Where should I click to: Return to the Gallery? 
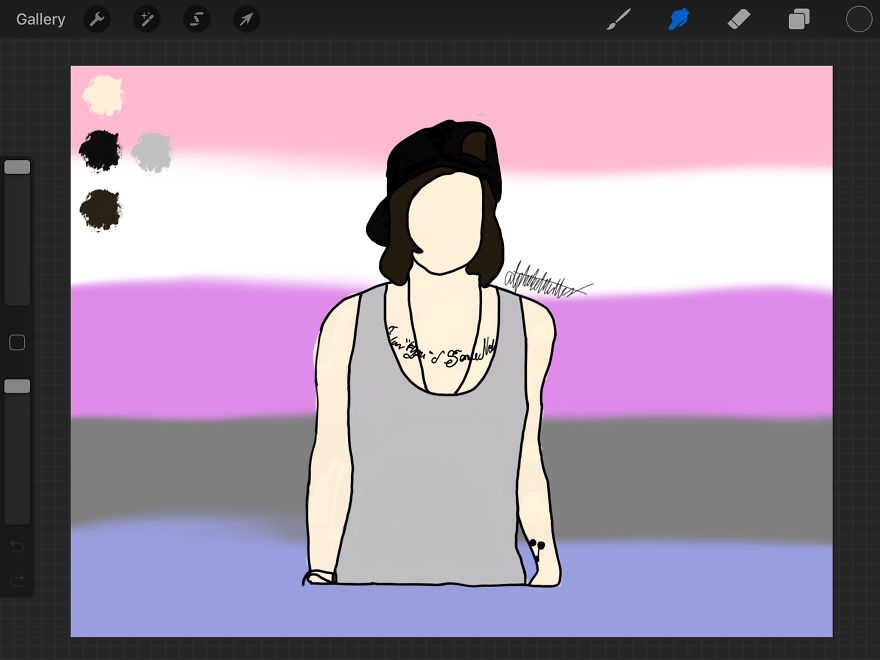40,18
